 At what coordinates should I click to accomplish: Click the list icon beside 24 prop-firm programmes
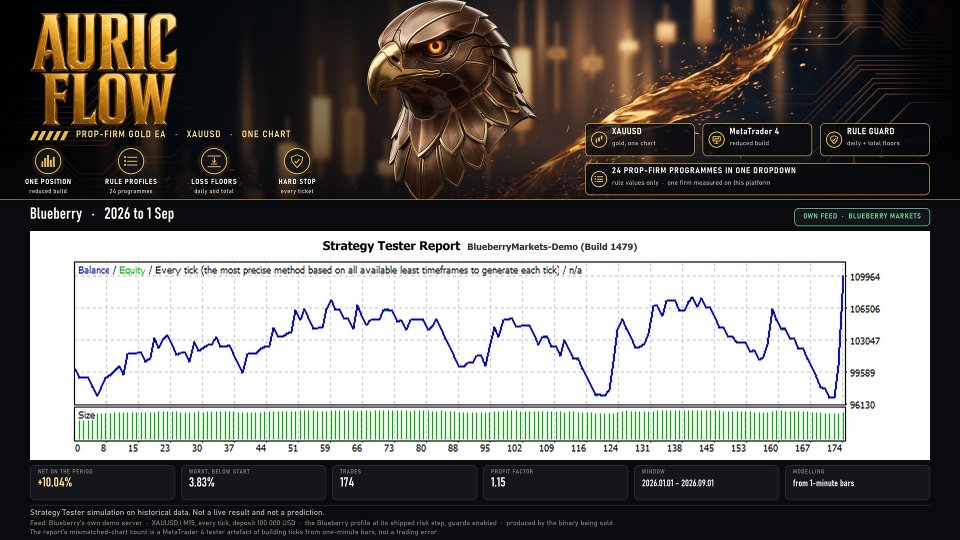(599, 179)
